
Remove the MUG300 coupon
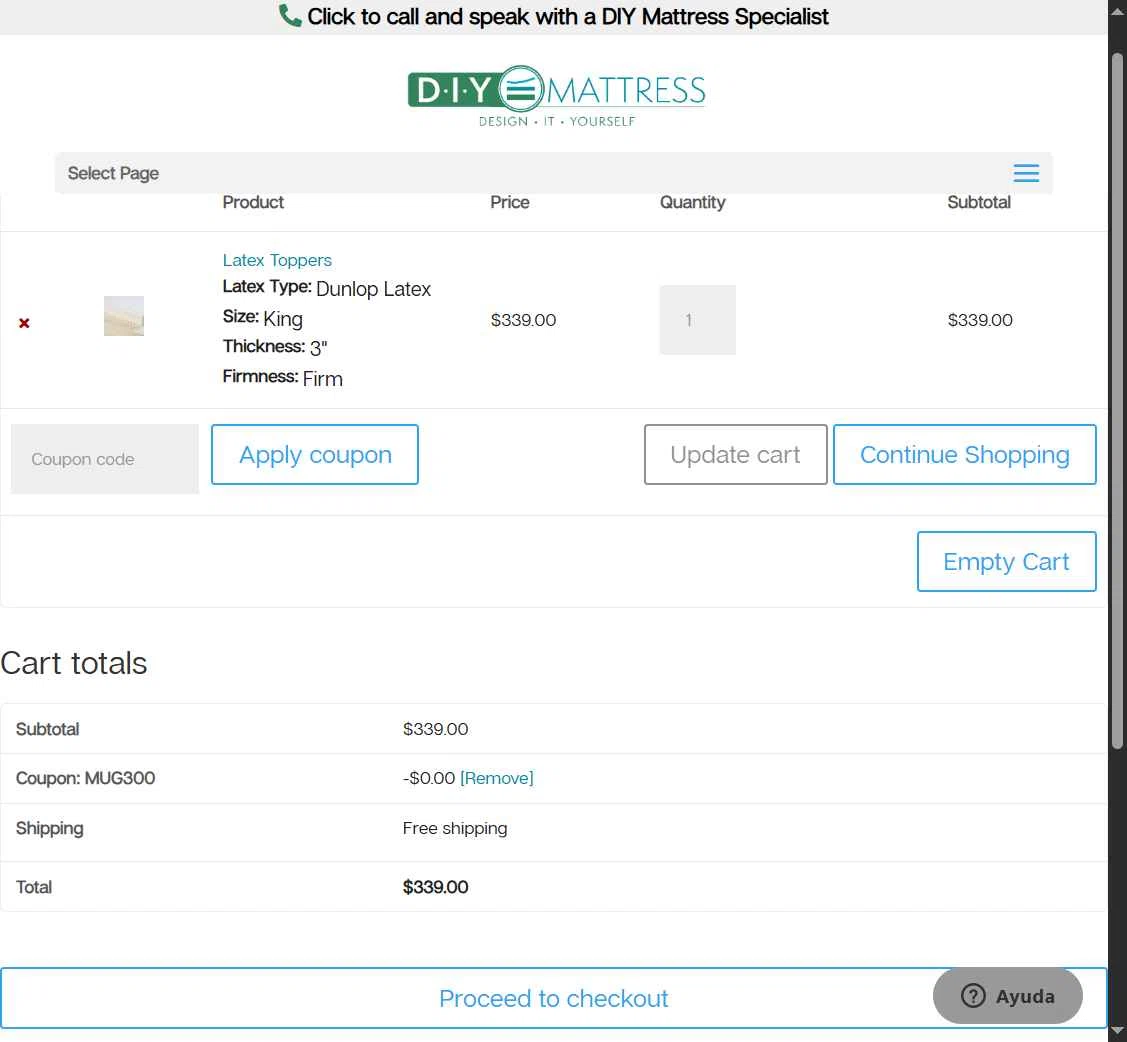tap(497, 778)
